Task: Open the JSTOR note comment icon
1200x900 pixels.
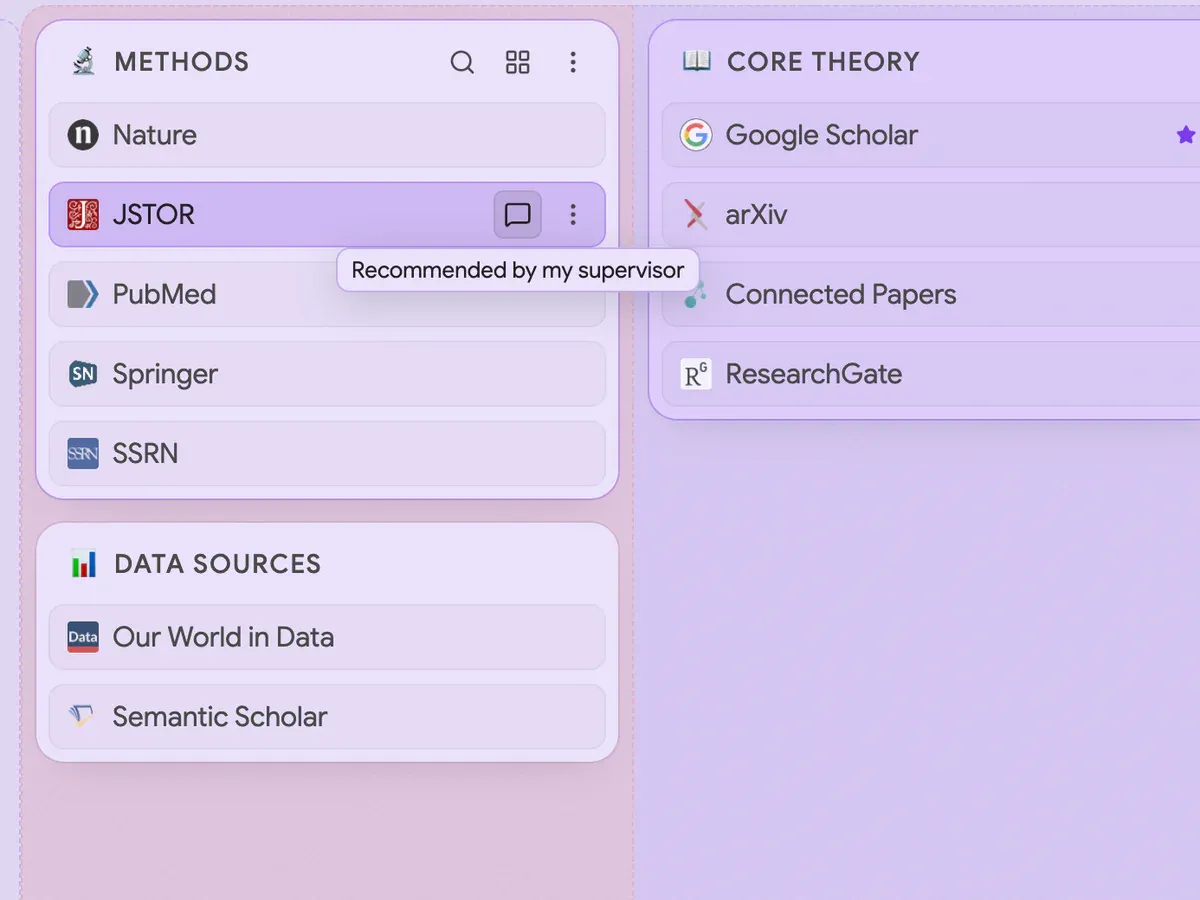Action: tap(518, 214)
